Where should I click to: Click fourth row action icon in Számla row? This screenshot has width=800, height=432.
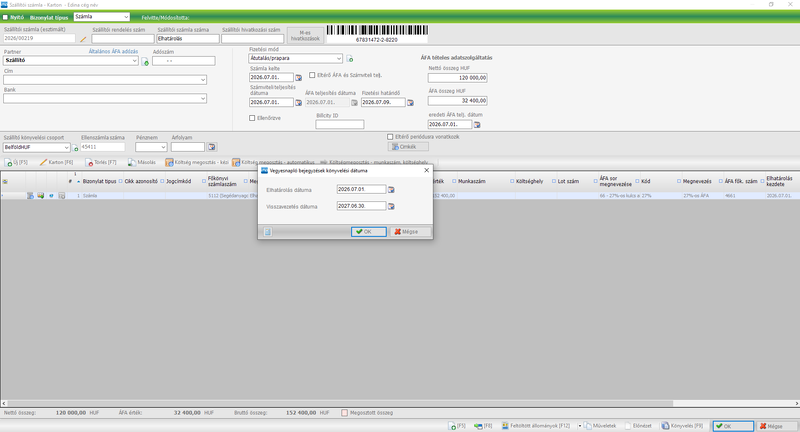[x=62, y=196]
